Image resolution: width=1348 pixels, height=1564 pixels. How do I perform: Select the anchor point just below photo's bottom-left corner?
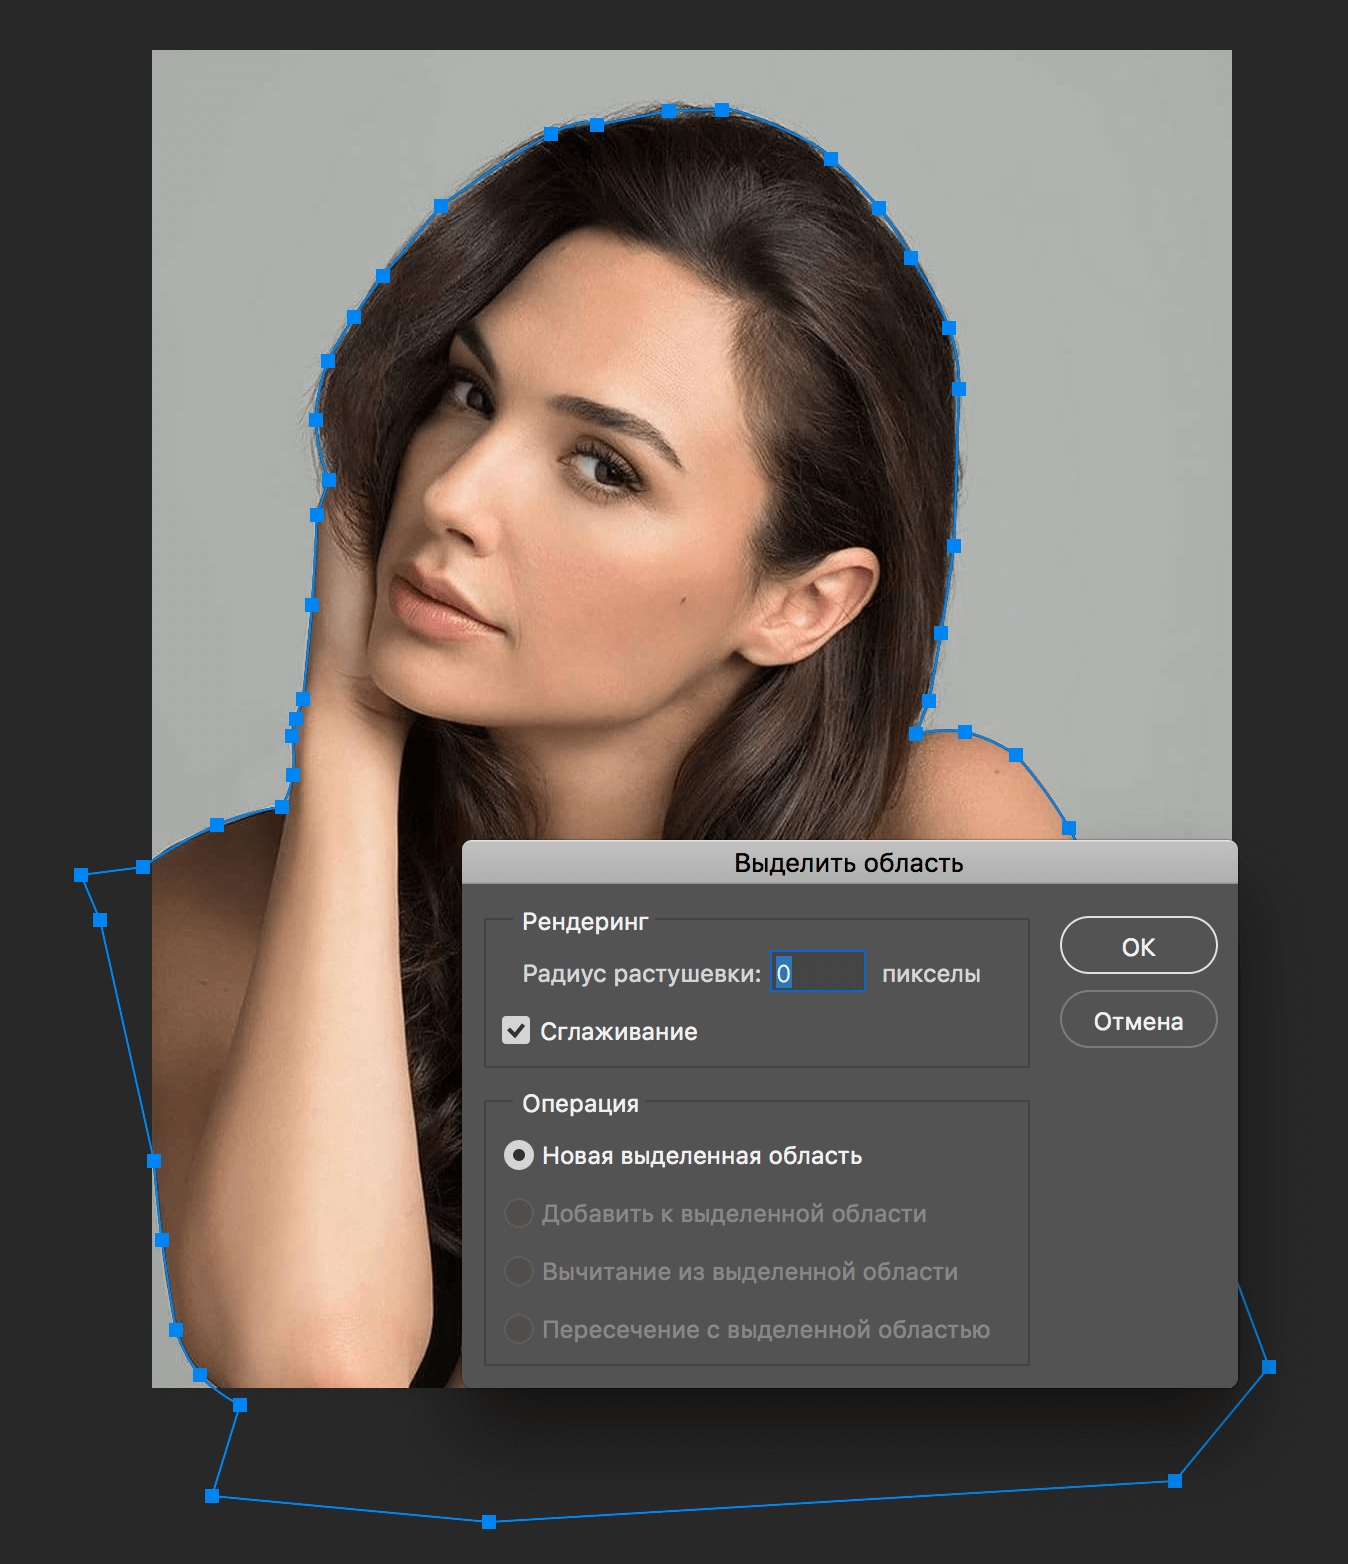(240, 1405)
